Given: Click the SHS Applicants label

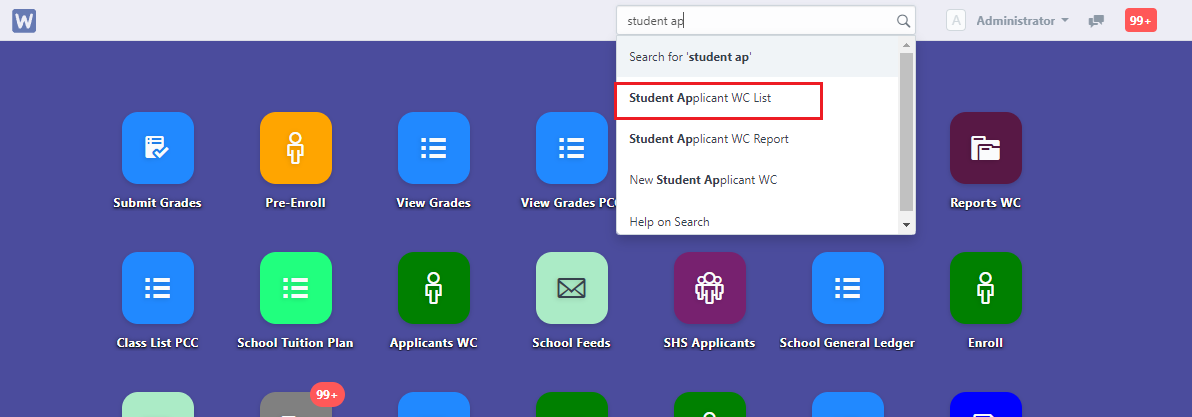Looking at the screenshot, I should click(709, 343).
